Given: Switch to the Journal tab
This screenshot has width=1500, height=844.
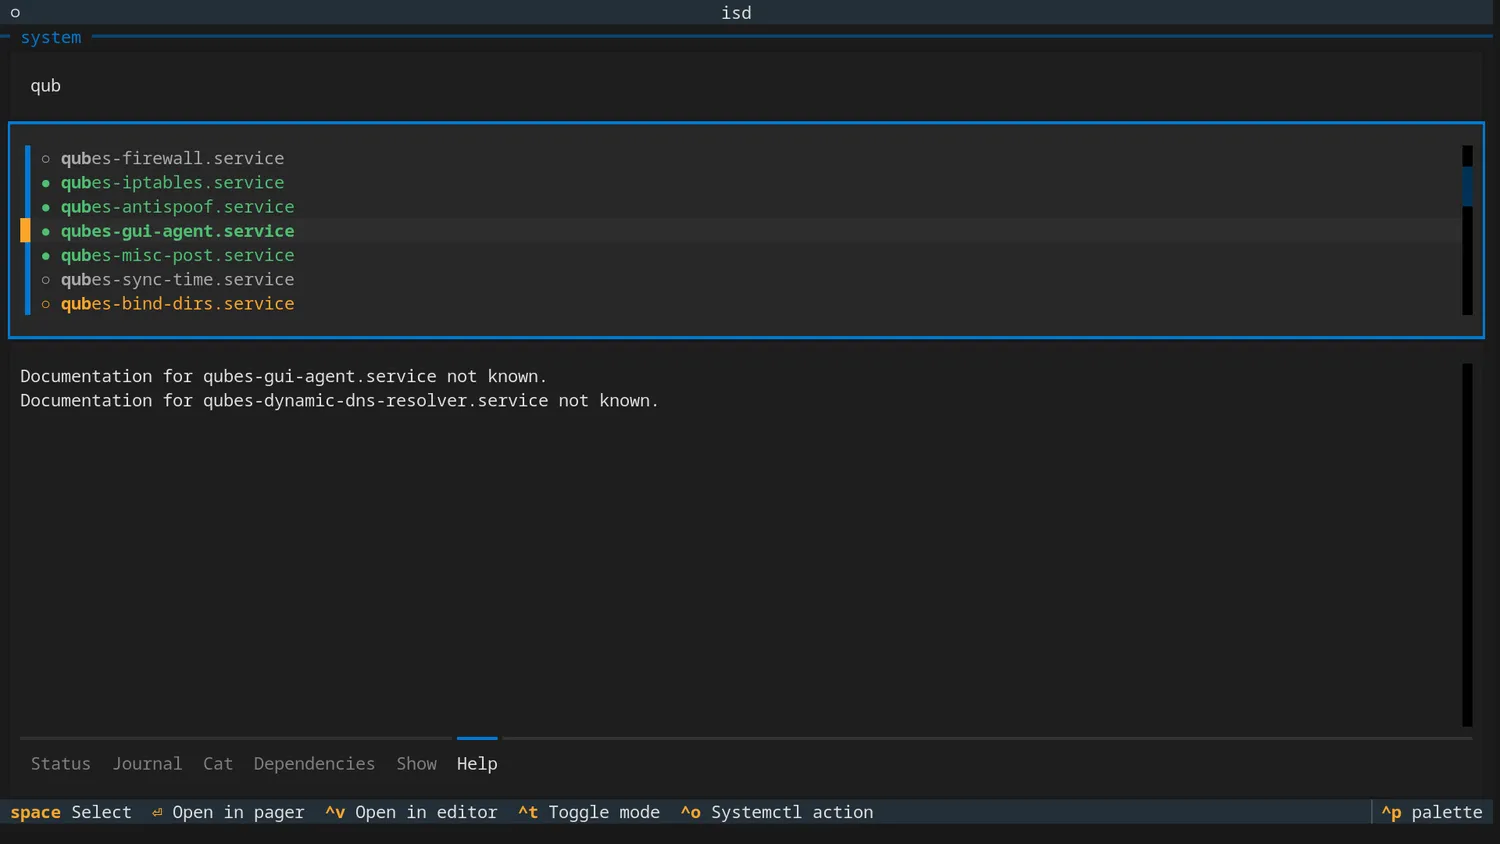Looking at the screenshot, I should point(147,764).
